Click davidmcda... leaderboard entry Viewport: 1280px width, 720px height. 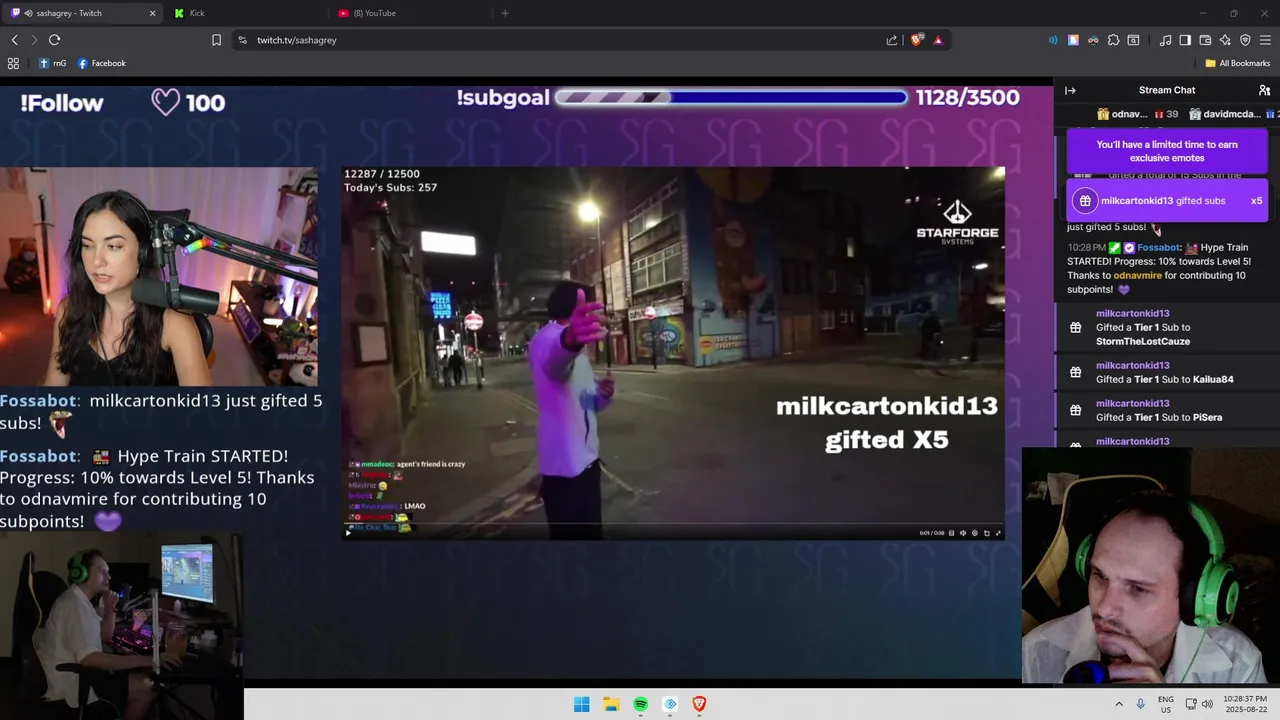pyautogui.click(x=1230, y=114)
